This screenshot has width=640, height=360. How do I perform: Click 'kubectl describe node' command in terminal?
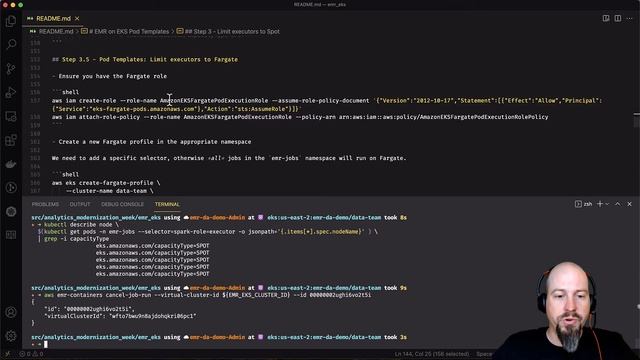click(x=81, y=224)
